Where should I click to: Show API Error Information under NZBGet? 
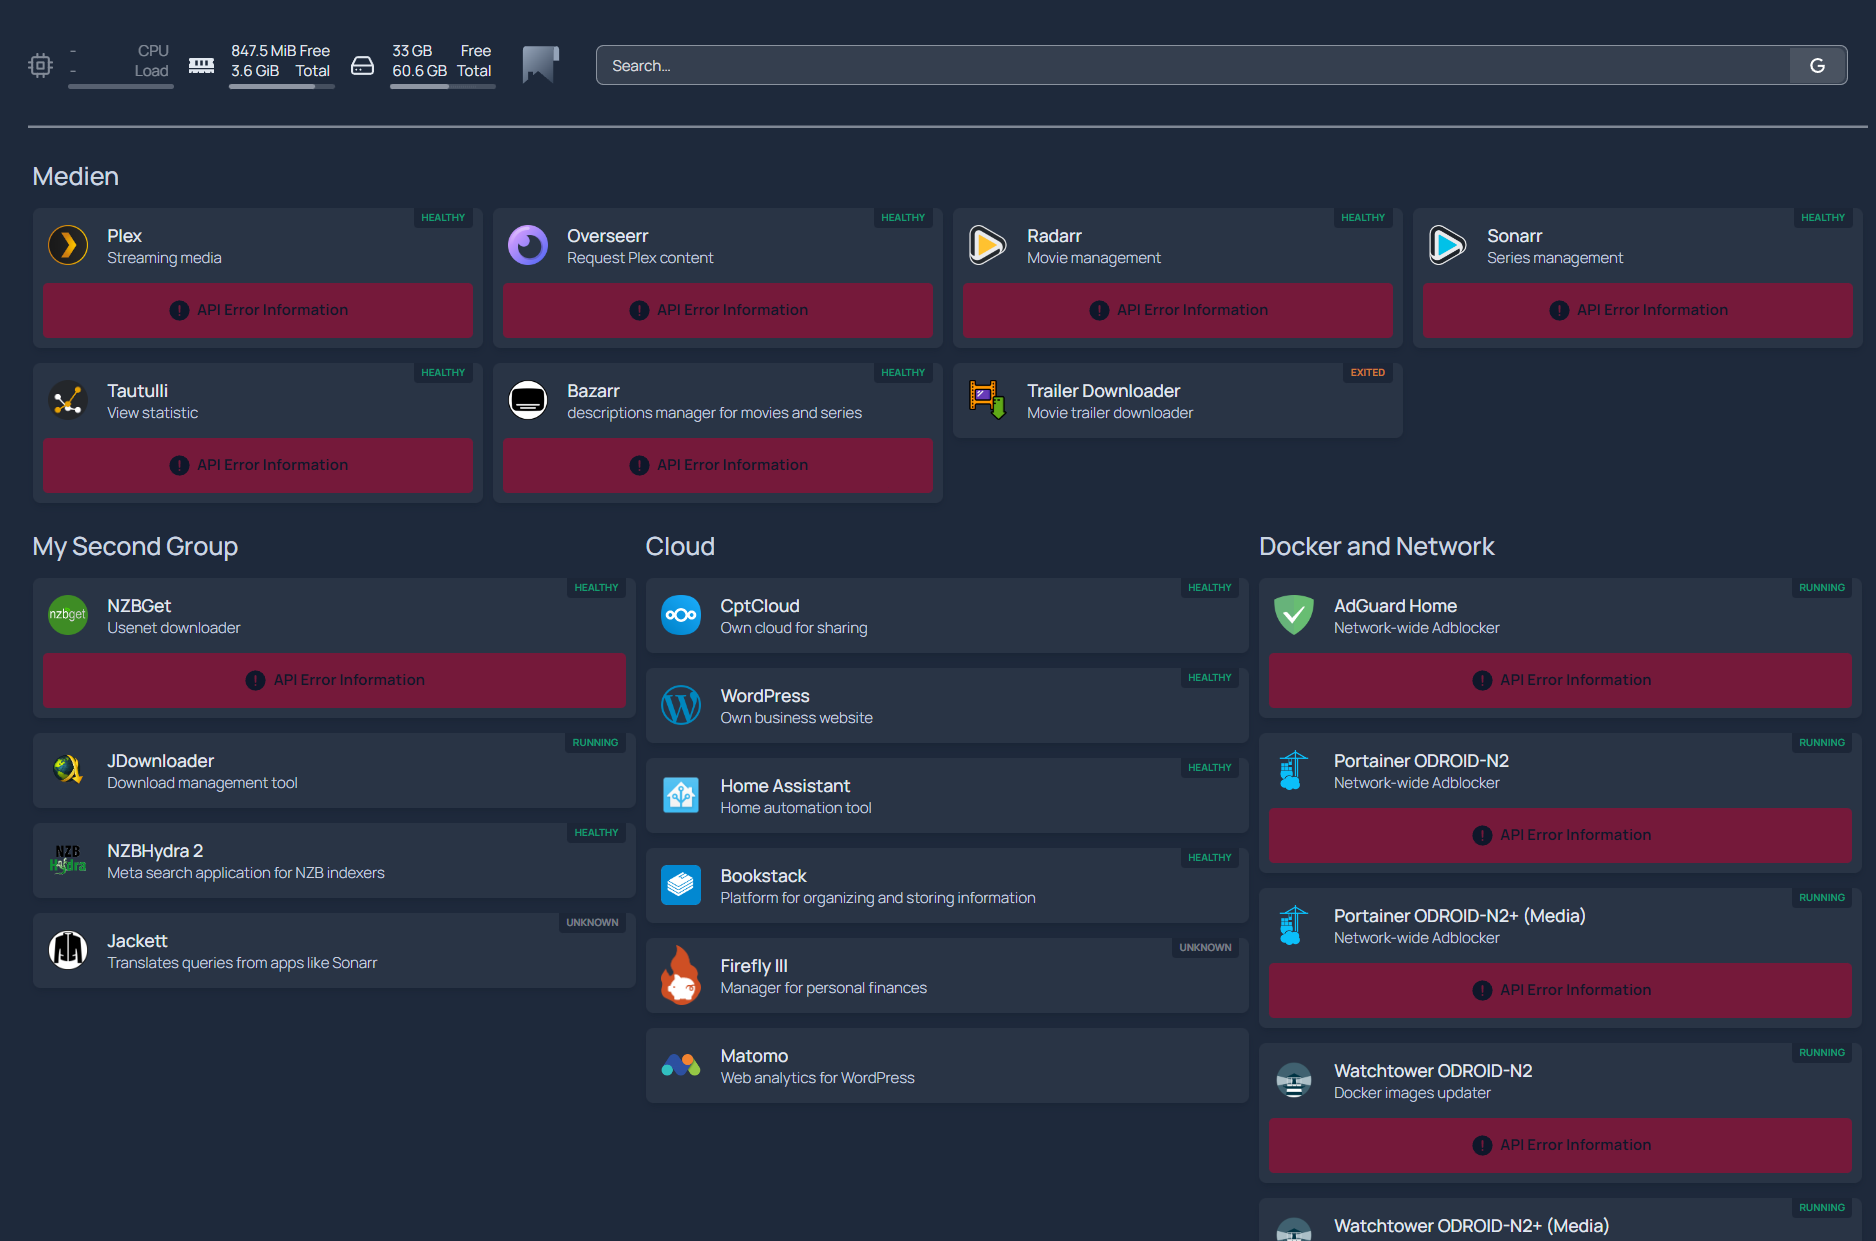[334, 680]
